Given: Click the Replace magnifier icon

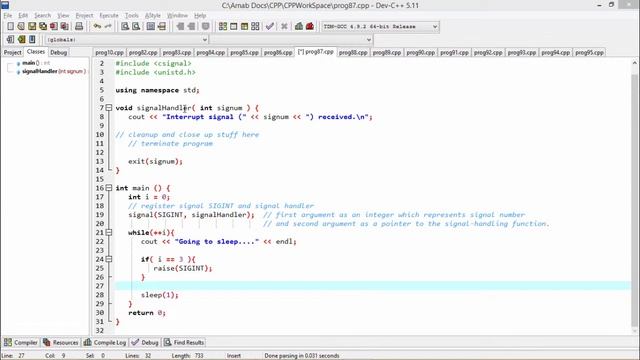Looking at the screenshot, I should click(136, 27).
